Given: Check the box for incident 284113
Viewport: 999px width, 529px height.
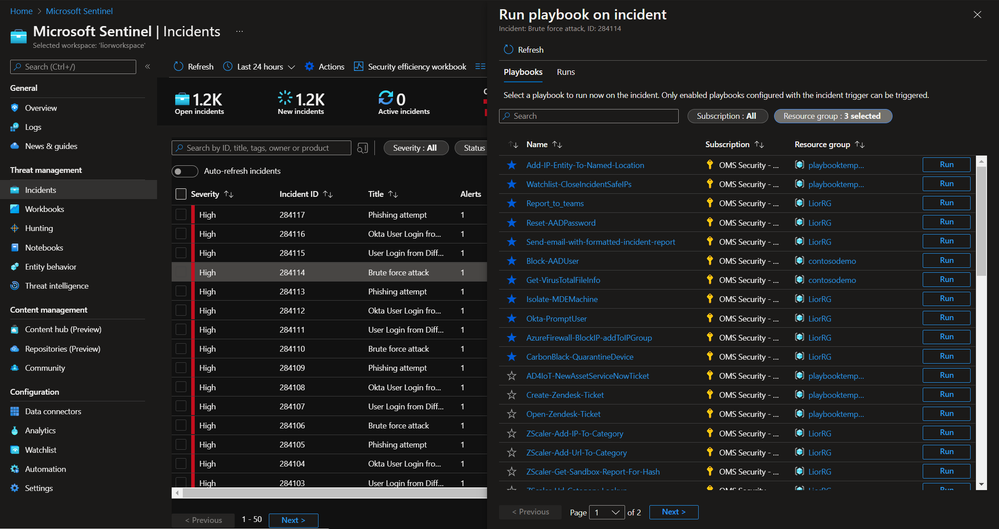Looking at the screenshot, I should coord(181,291).
